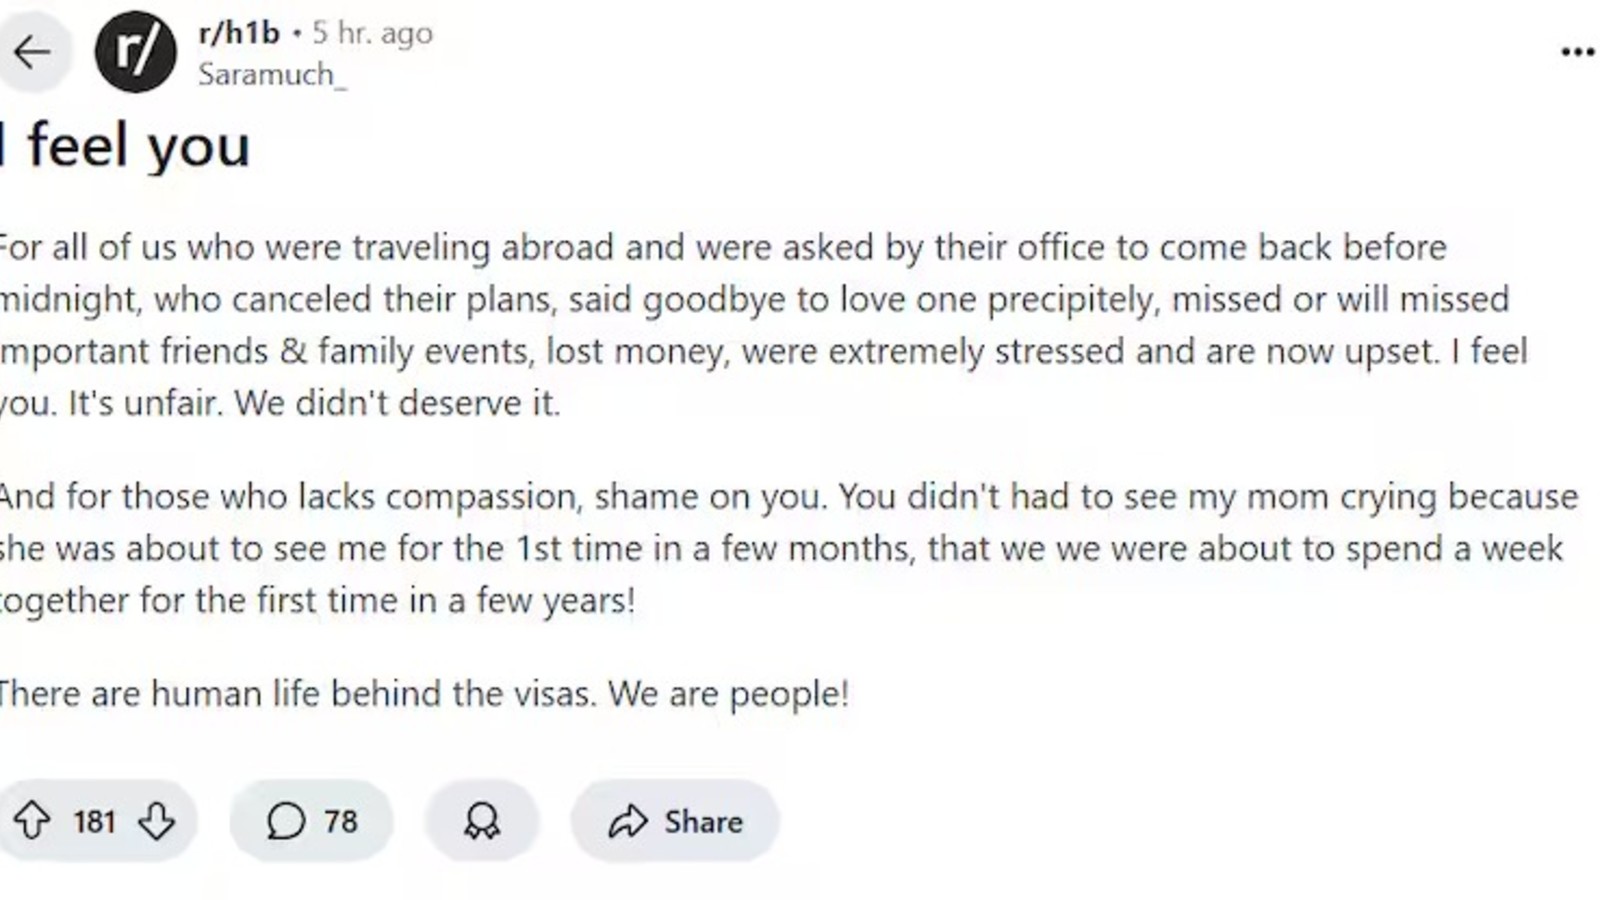The width and height of the screenshot is (1600, 900).
Task: Downvote the "I feel you" post
Action: tap(157, 821)
